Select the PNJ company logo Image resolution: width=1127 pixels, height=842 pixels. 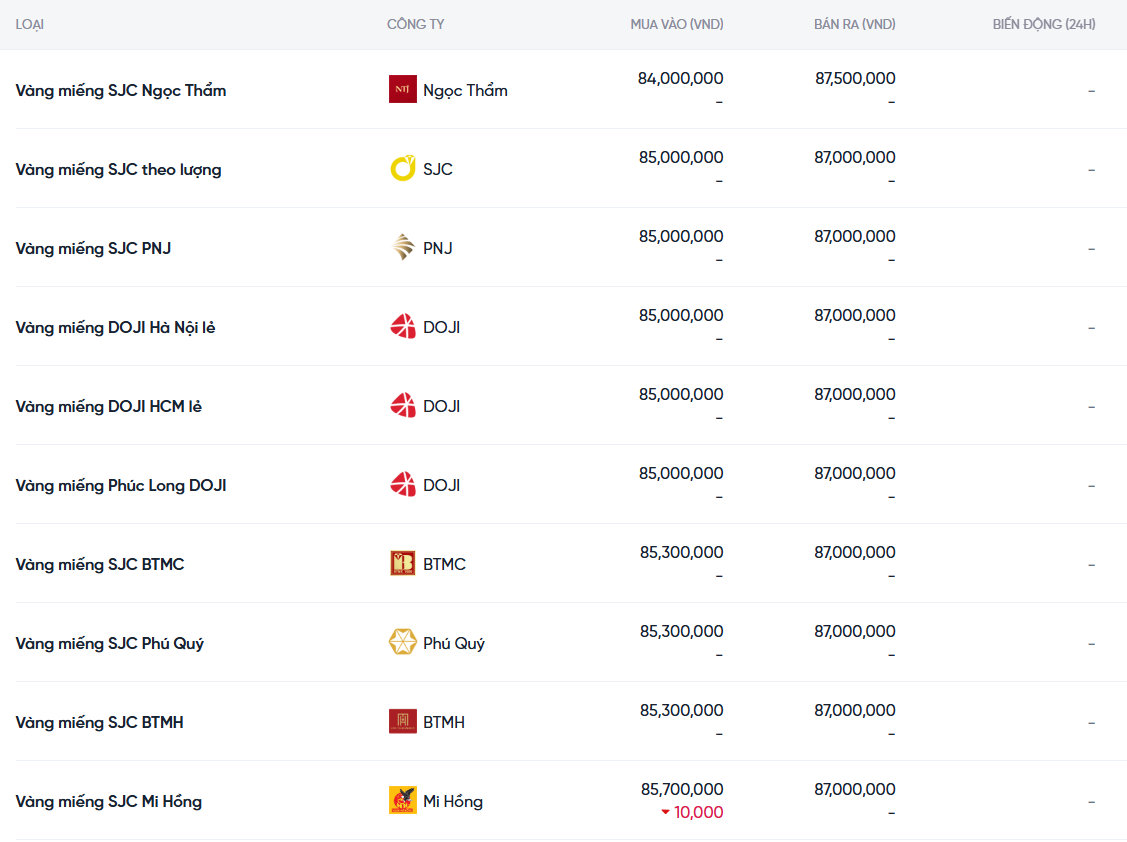pos(402,247)
